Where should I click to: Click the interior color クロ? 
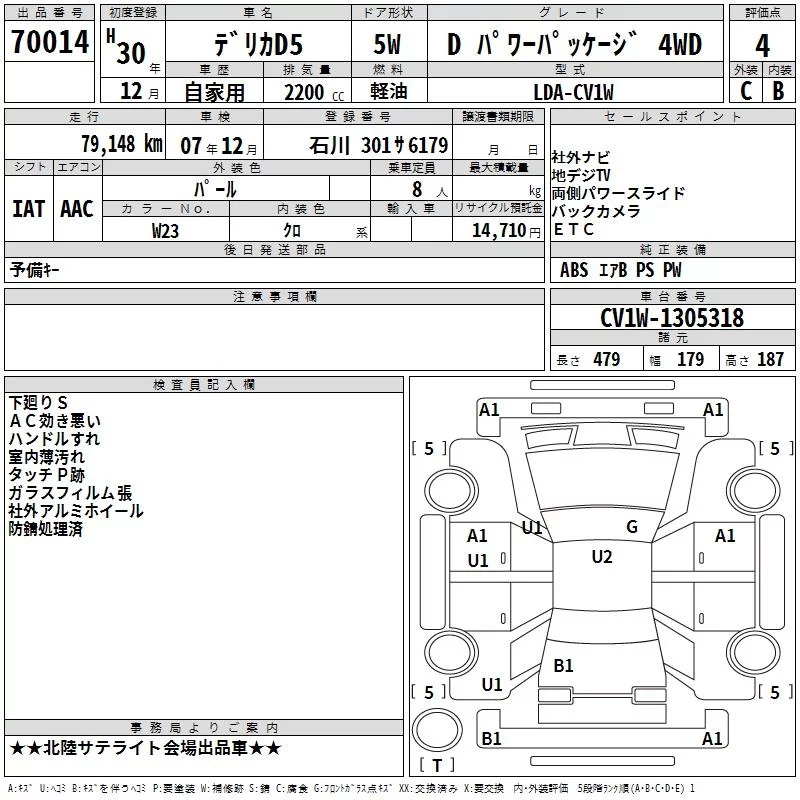pos(292,230)
